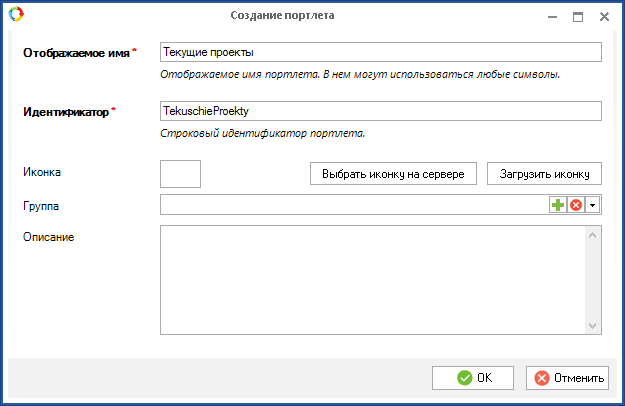Click the up arrow of Описание scrollbar
The image size is (625, 406).
[592, 235]
